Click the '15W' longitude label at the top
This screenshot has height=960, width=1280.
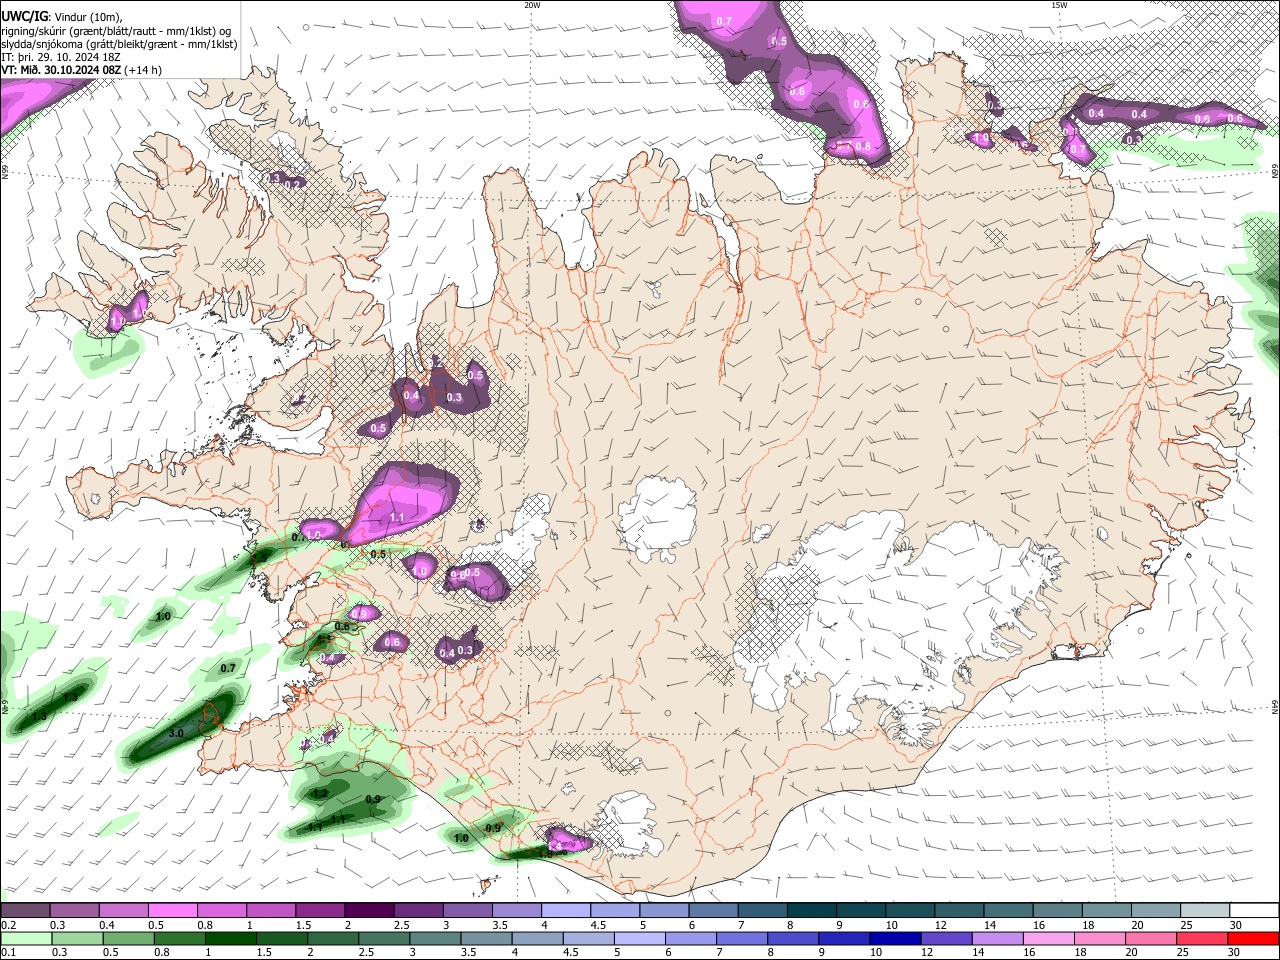pyautogui.click(x=1059, y=5)
